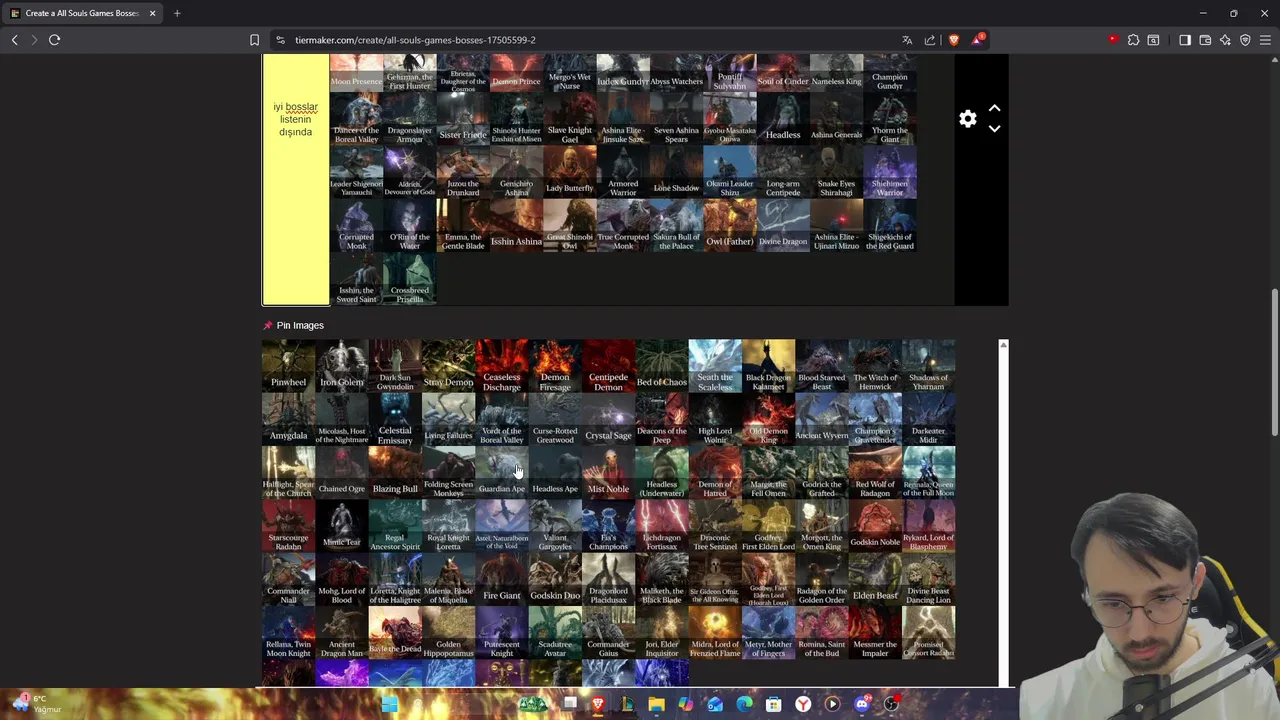1280x720 pixels.
Task: Select Godskin Duo boss image
Action: 555,580
